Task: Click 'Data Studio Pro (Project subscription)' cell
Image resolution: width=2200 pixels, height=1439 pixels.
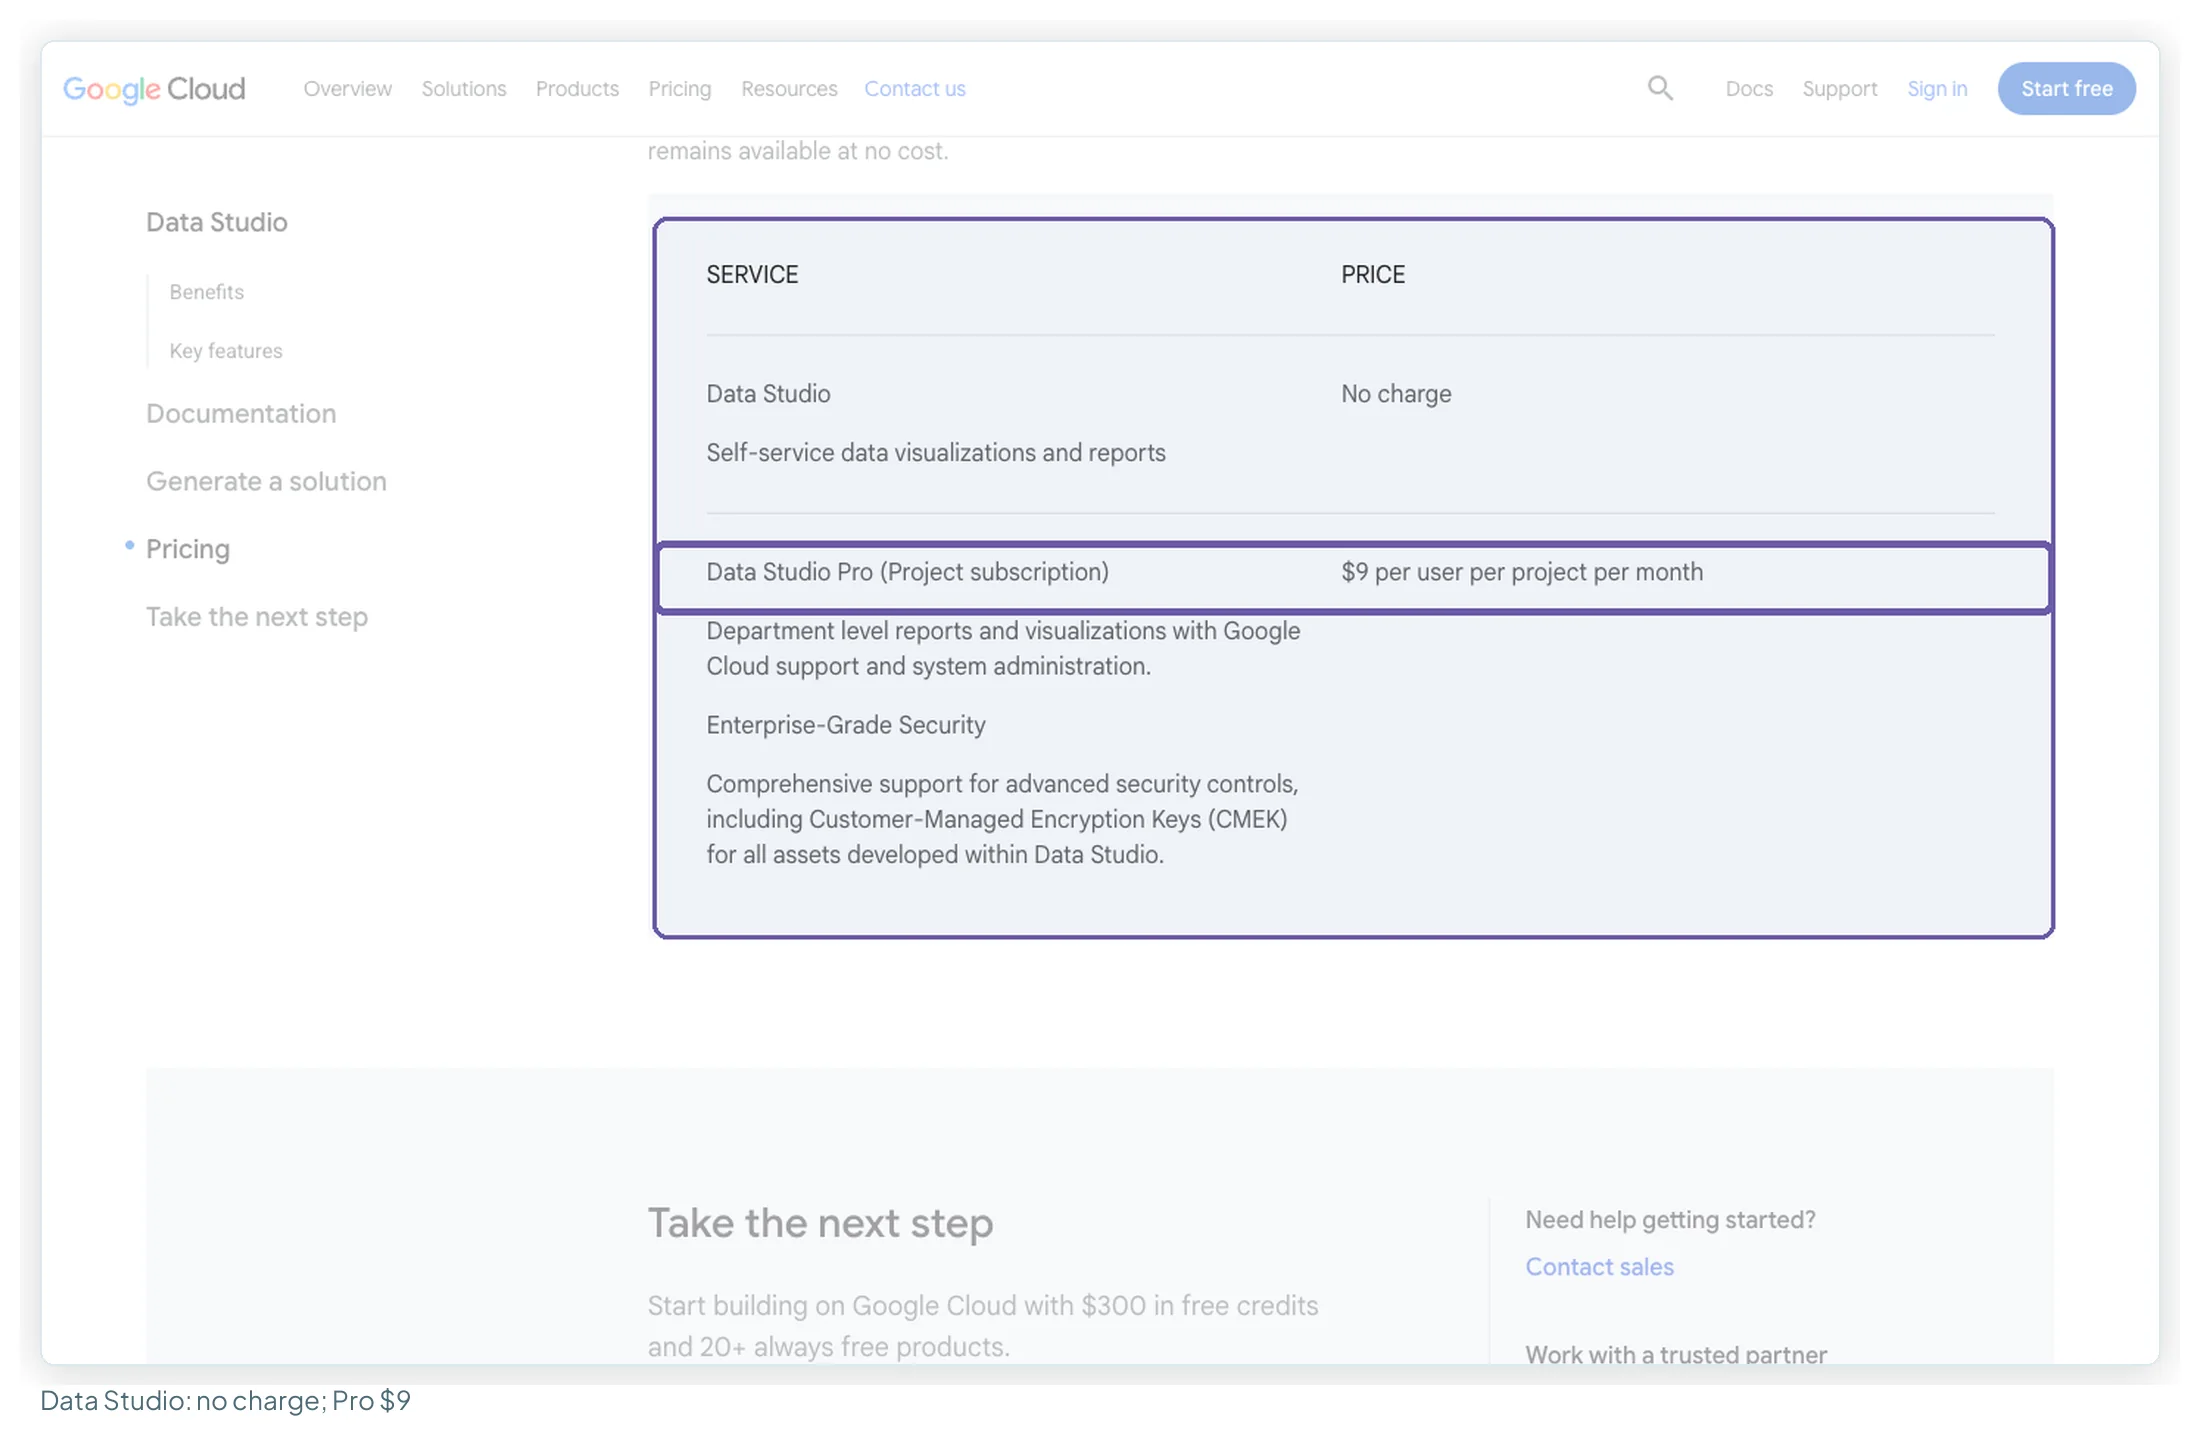Action: 908,572
